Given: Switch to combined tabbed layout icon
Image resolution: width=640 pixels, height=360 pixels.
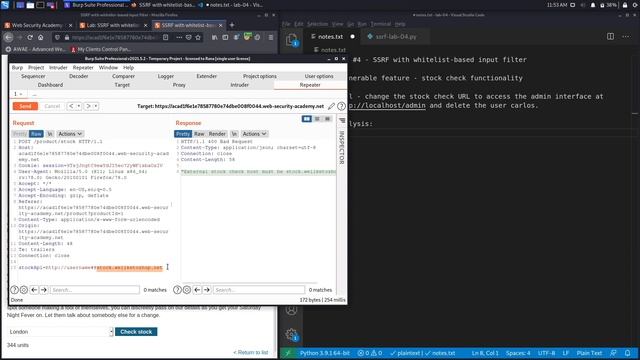Looking at the screenshot, I should coord(327,119).
